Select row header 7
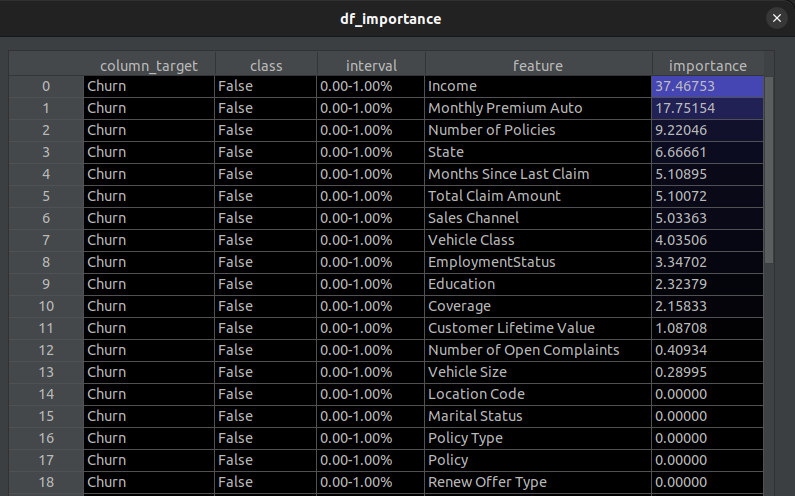The width and height of the screenshot is (795, 496). coord(46,240)
